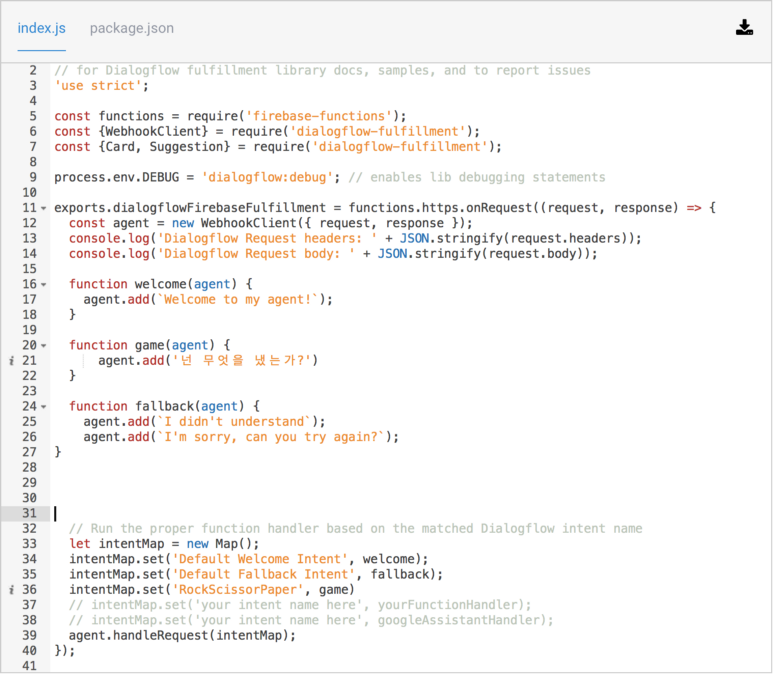Image resolution: width=773 pixels, height=674 pixels.
Task: Click line number 9 in the gutter
Action: [31, 177]
